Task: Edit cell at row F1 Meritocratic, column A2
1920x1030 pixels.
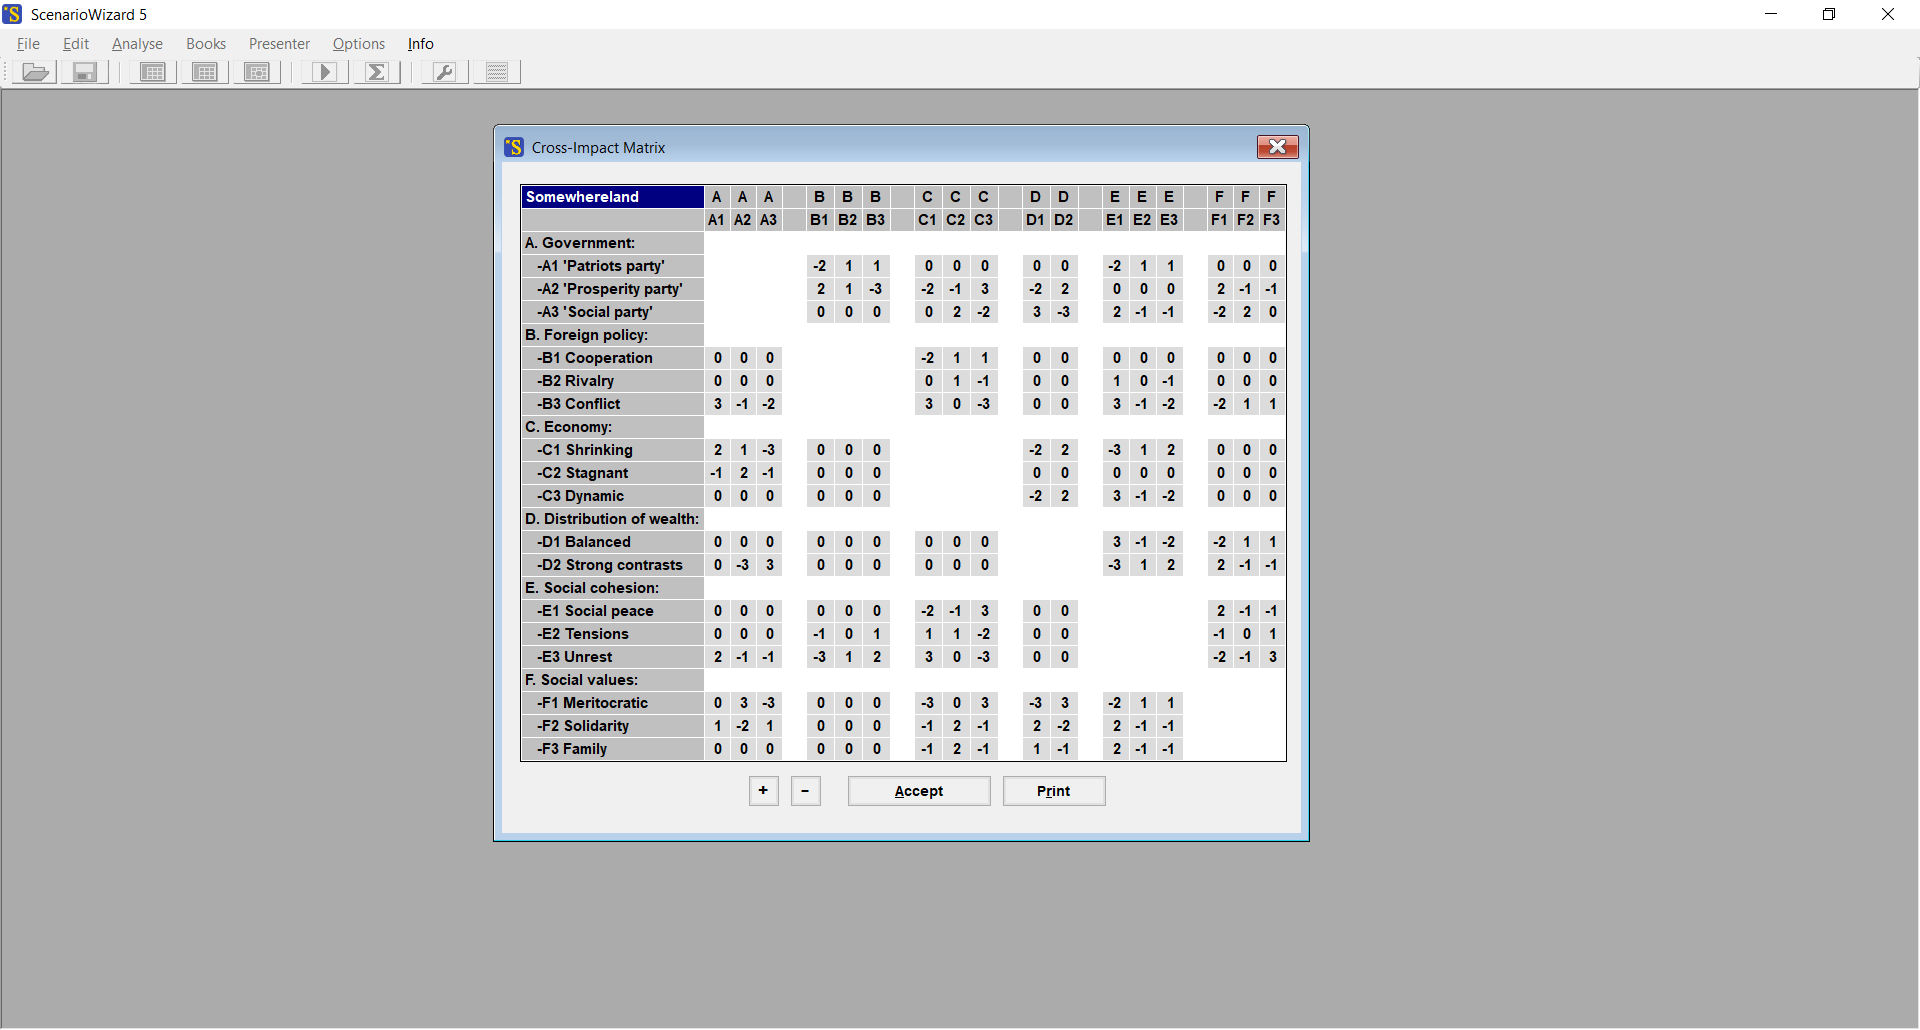Action: [x=743, y=703]
